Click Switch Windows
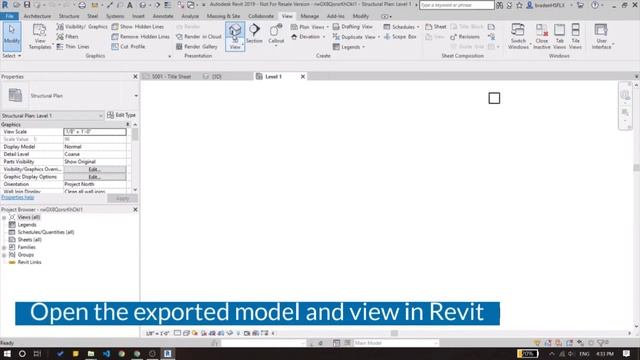Screen dimensions: 640x360 tap(518, 36)
